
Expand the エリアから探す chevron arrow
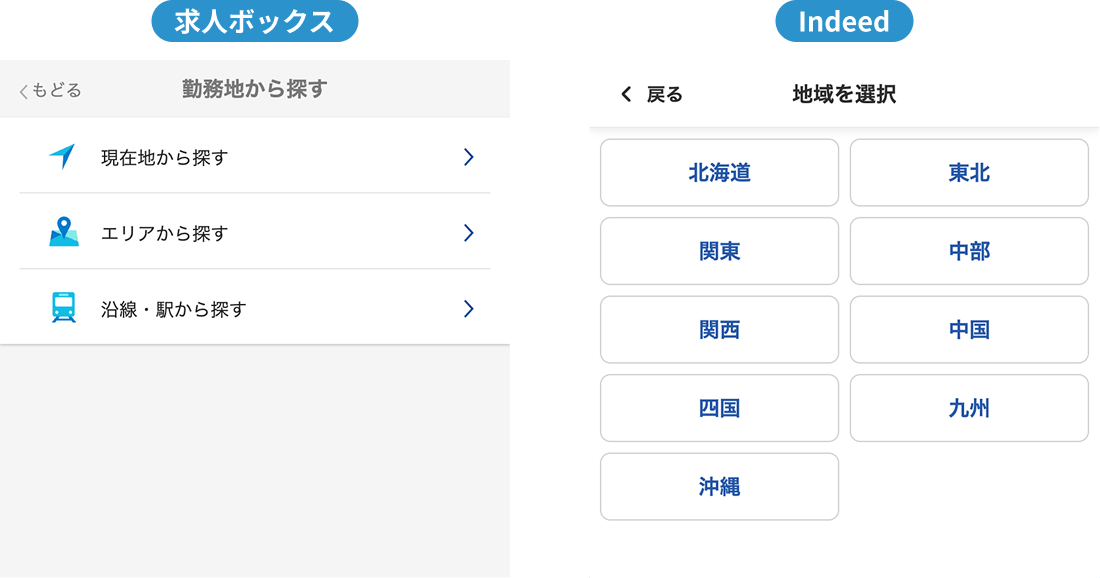[x=468, y=233]
